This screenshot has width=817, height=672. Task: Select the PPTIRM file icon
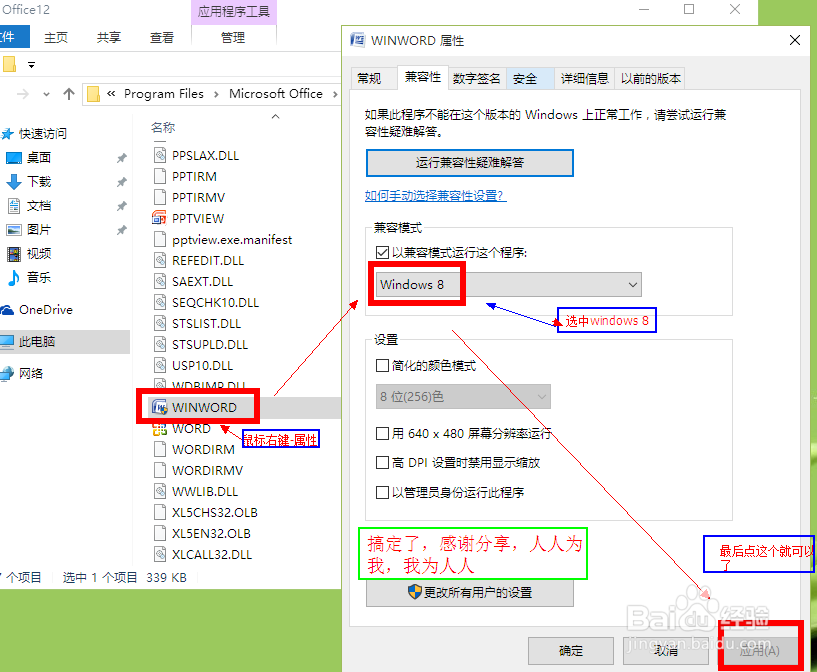160,176
